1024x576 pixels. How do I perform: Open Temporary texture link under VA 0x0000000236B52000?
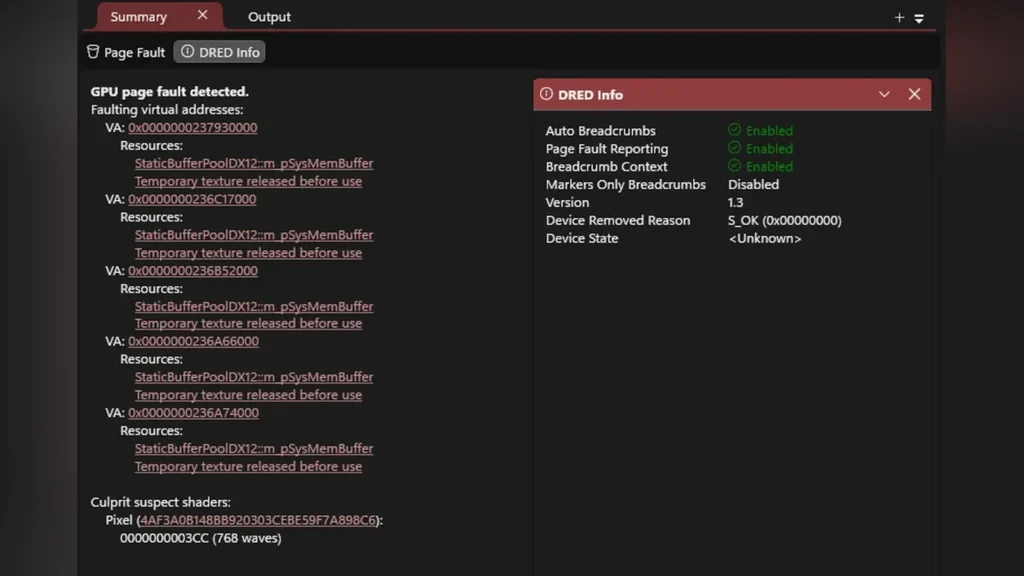click(248, 323)
